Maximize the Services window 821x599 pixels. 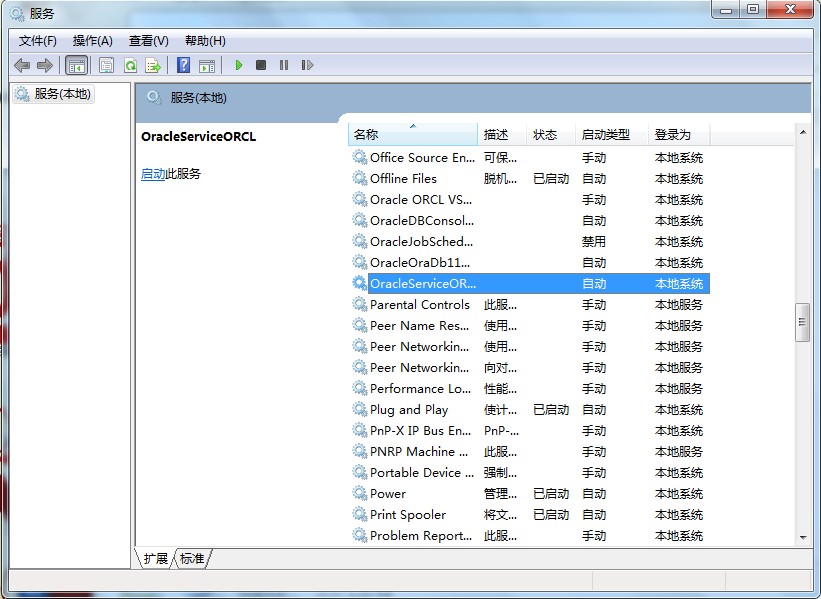[753, 10]
